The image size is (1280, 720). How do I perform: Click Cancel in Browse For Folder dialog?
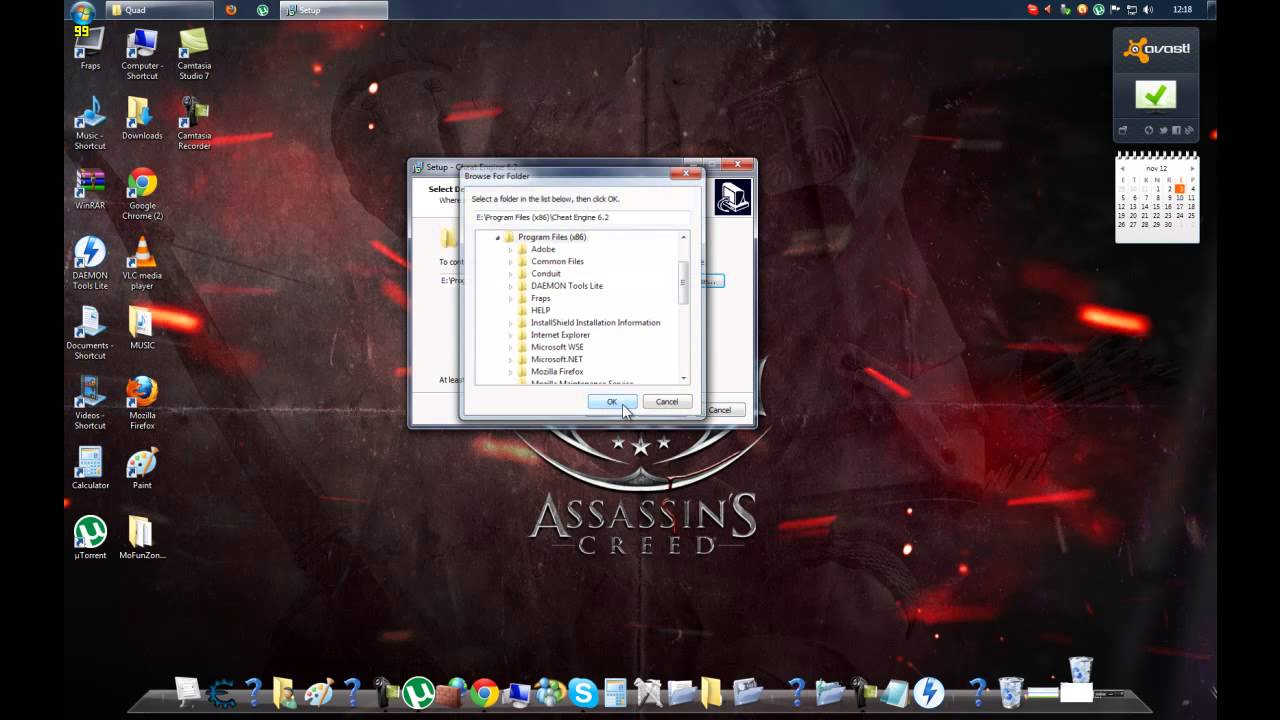(x=666, y=402)
